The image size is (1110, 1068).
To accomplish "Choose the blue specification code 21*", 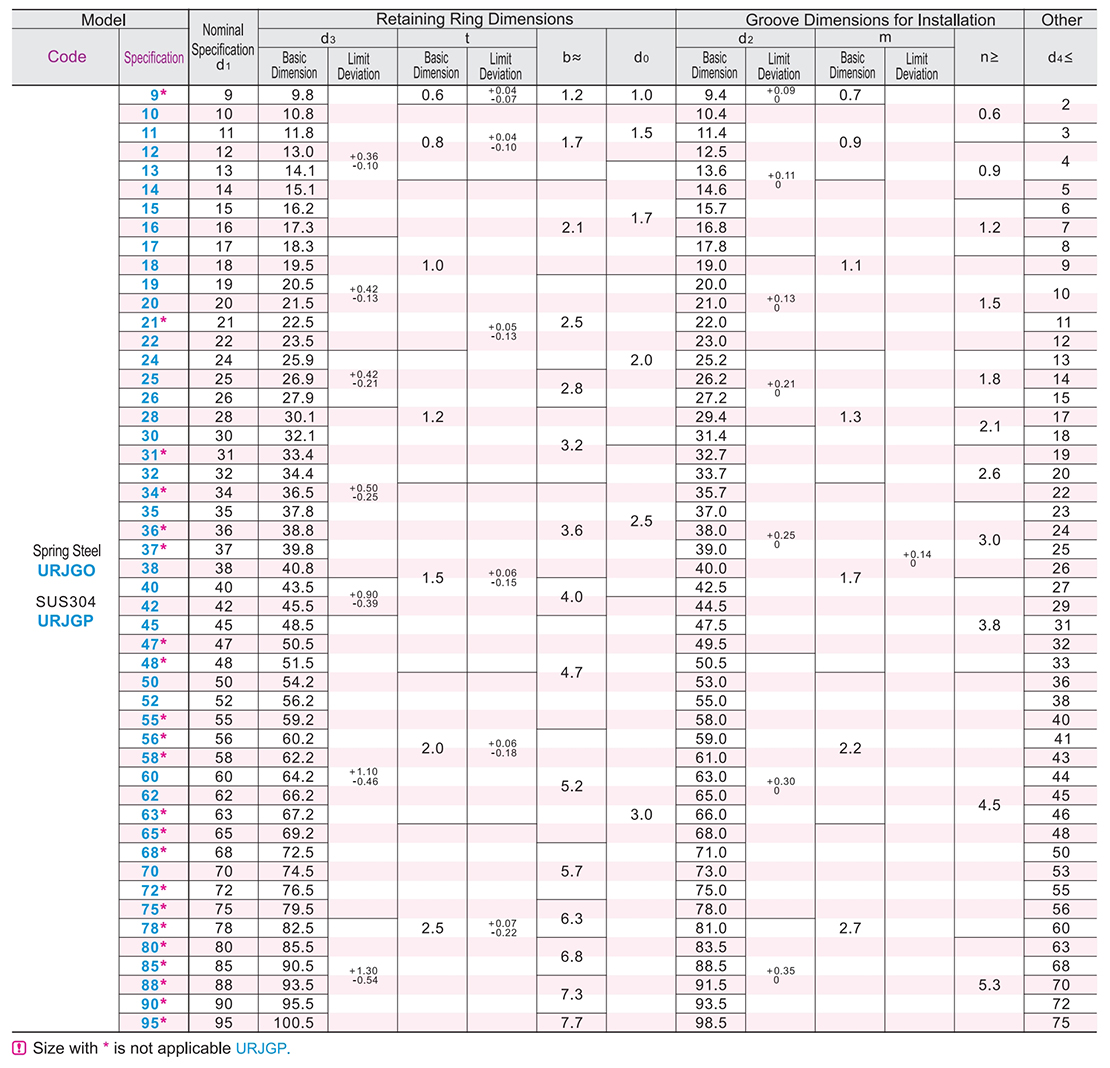I will pyautogui.click(x=154, y=322).
